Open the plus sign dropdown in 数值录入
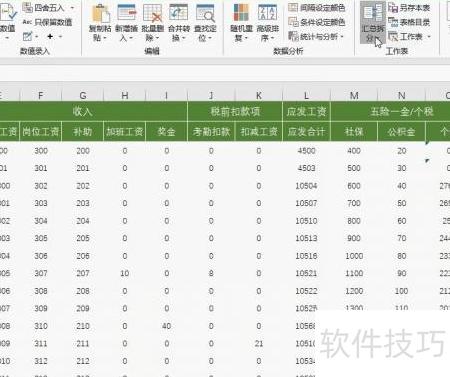Viewport: 450px width, 377px height. [x=60, y=36]
